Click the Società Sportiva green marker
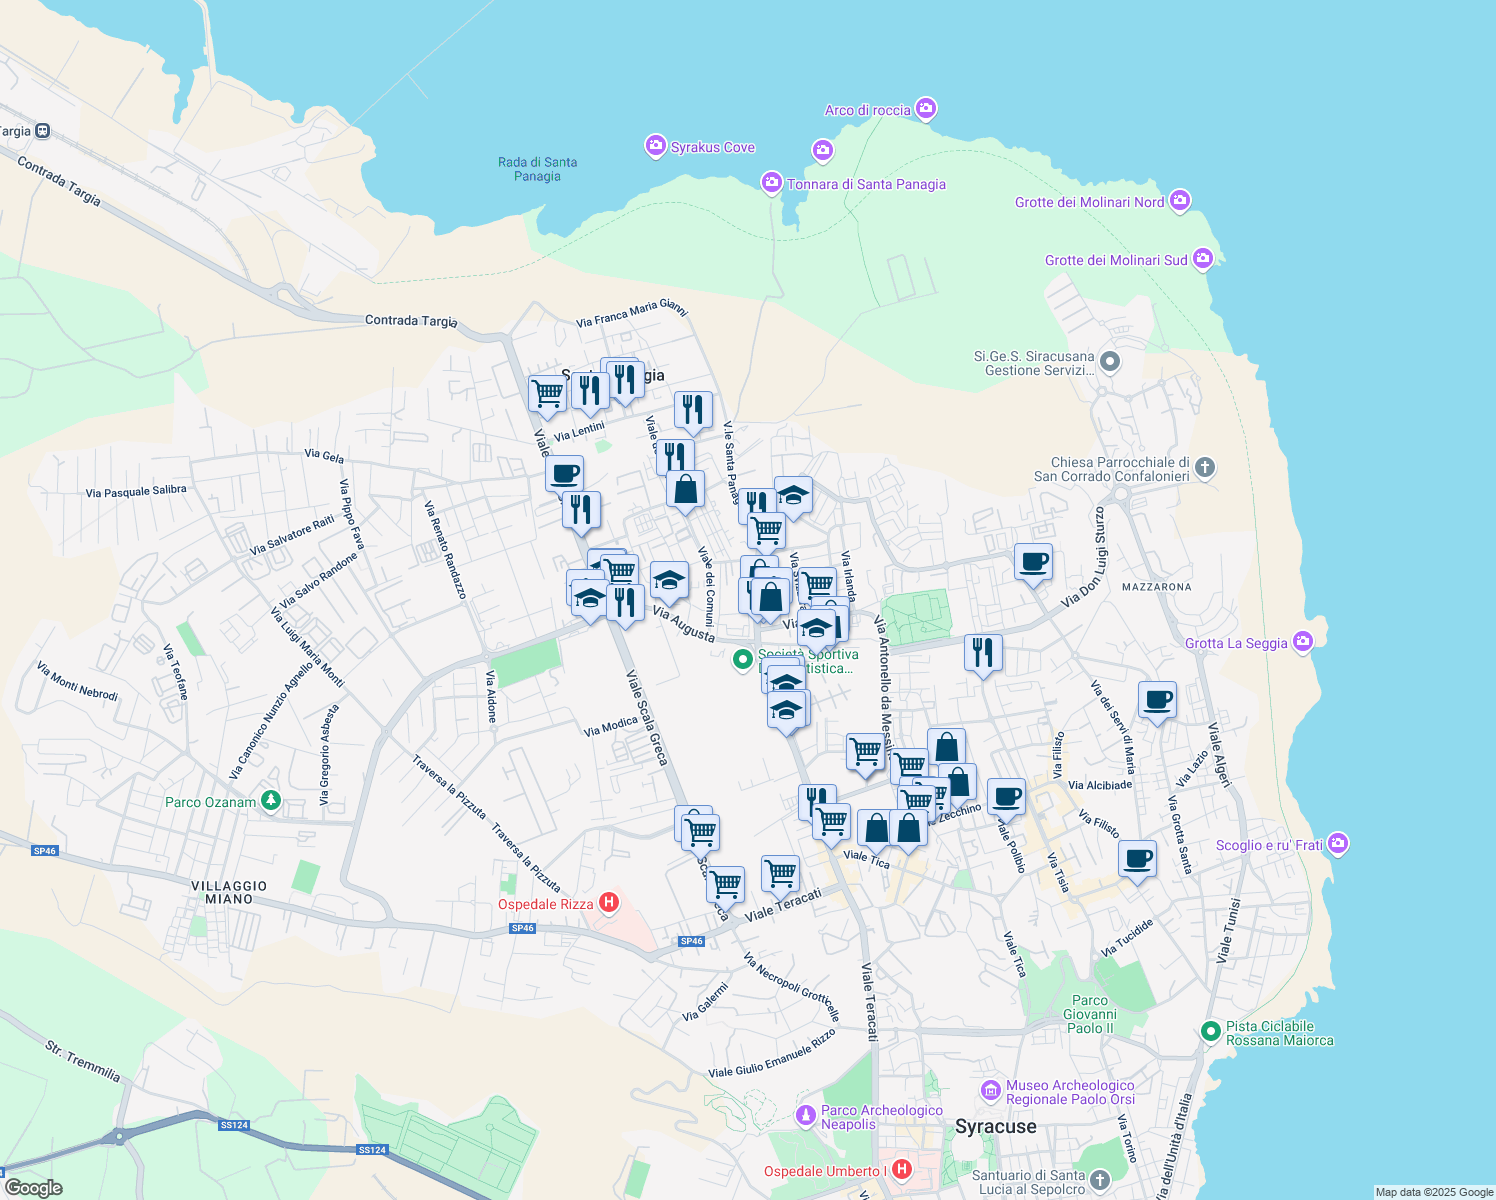1496x1200 pixels. click(742, 659)
